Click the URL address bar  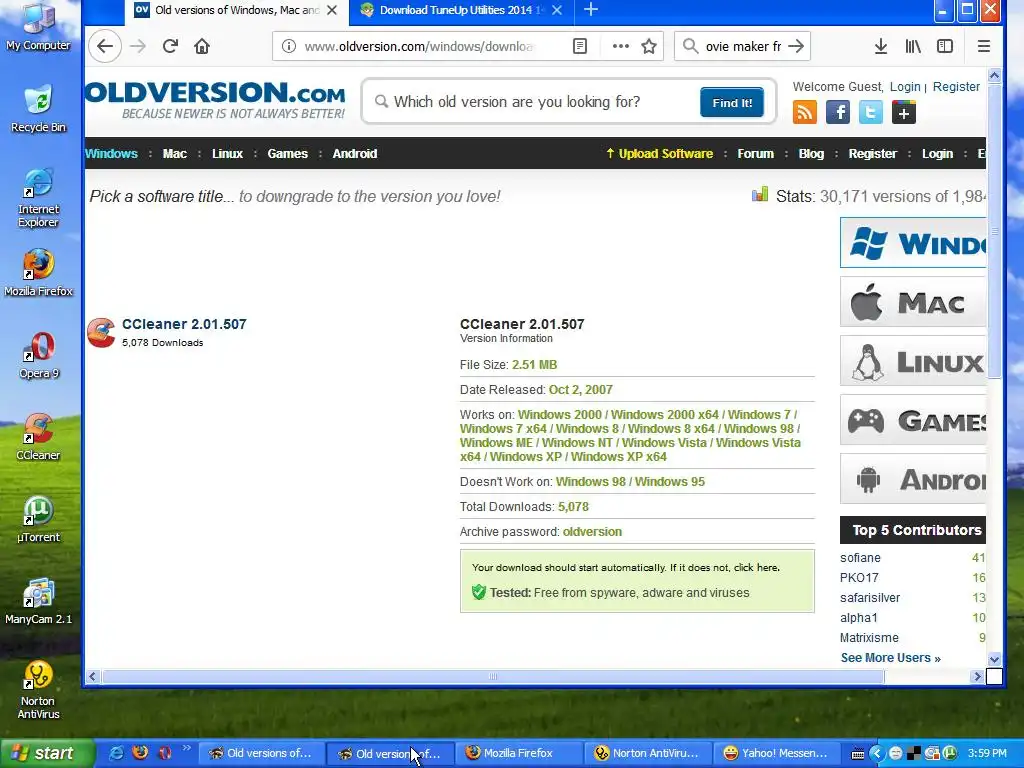tap(420, 46)
